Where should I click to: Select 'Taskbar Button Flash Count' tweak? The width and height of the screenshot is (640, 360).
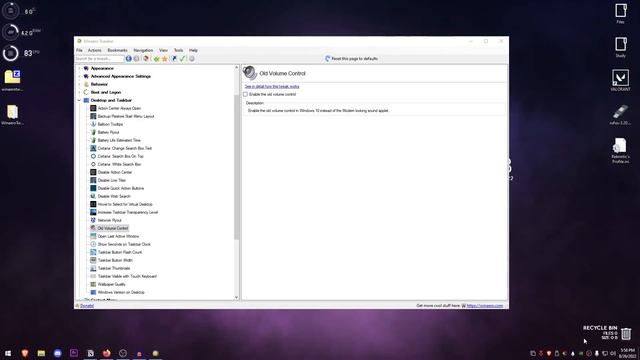tap(120, 252)
